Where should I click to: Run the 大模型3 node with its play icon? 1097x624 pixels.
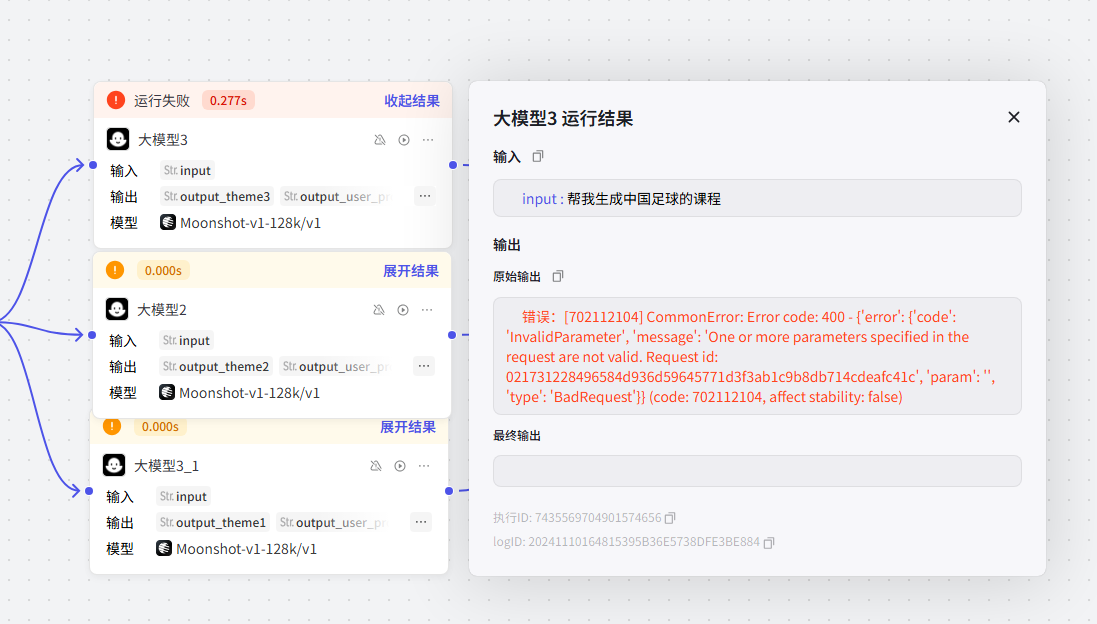point(404,140)
